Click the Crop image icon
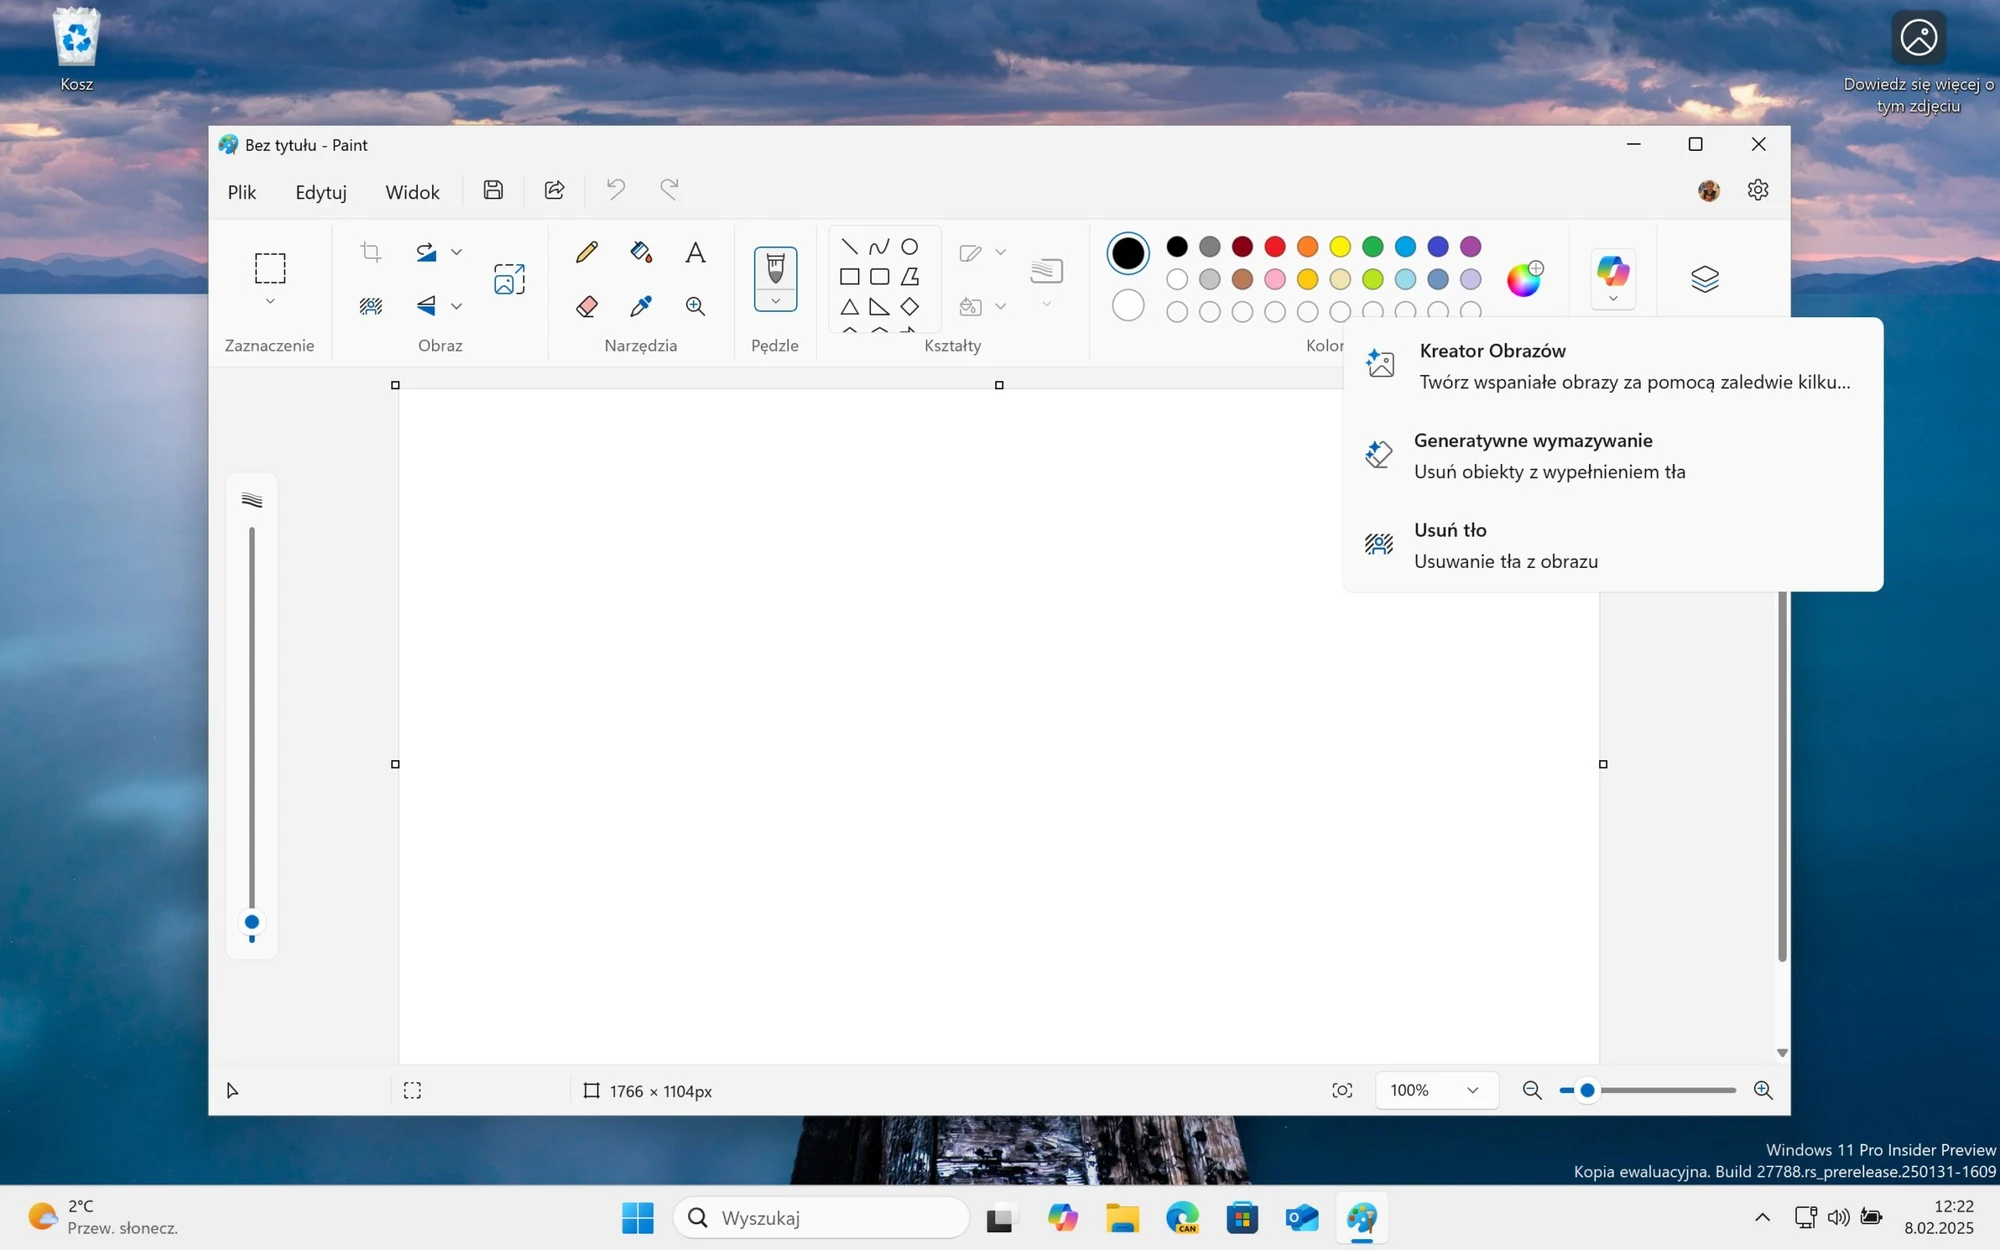The height and width of the screenshot is (1250, 2000). (x=371, y=252)
